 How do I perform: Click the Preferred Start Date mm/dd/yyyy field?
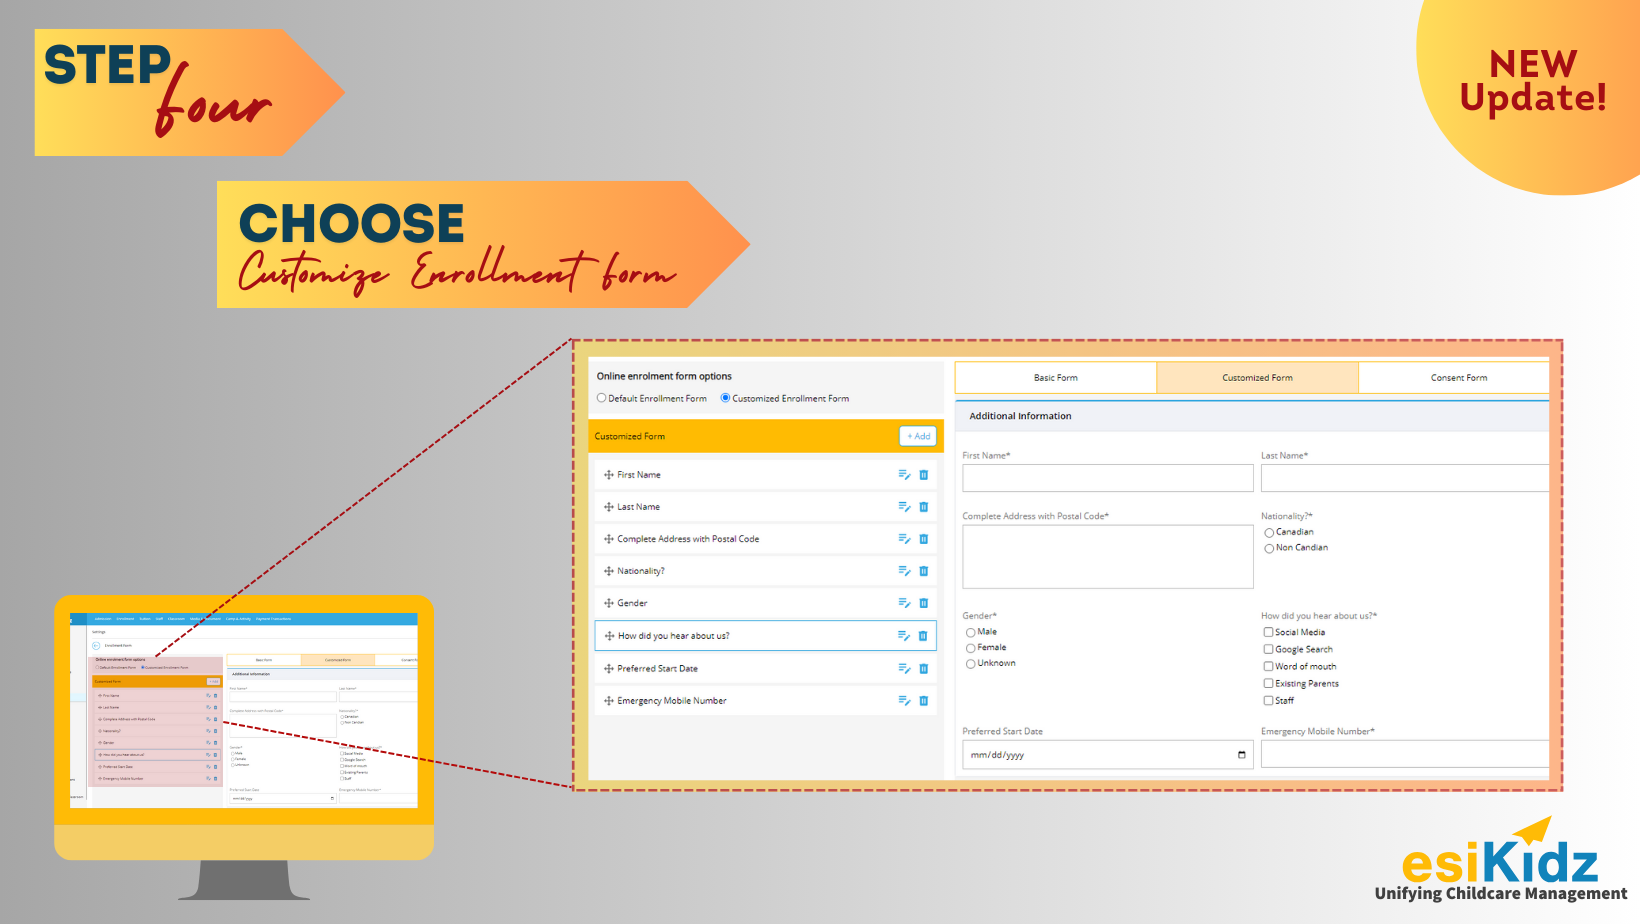click(x=1108, y=755)
